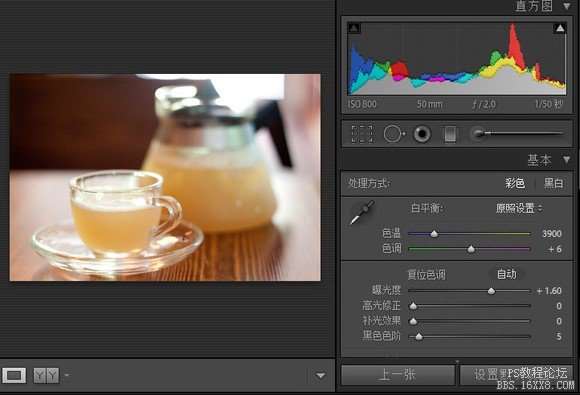Viewport: 580px width, 395px height.
Task: Click the 自动 auto tone button
Action: [x=506, y=274]
